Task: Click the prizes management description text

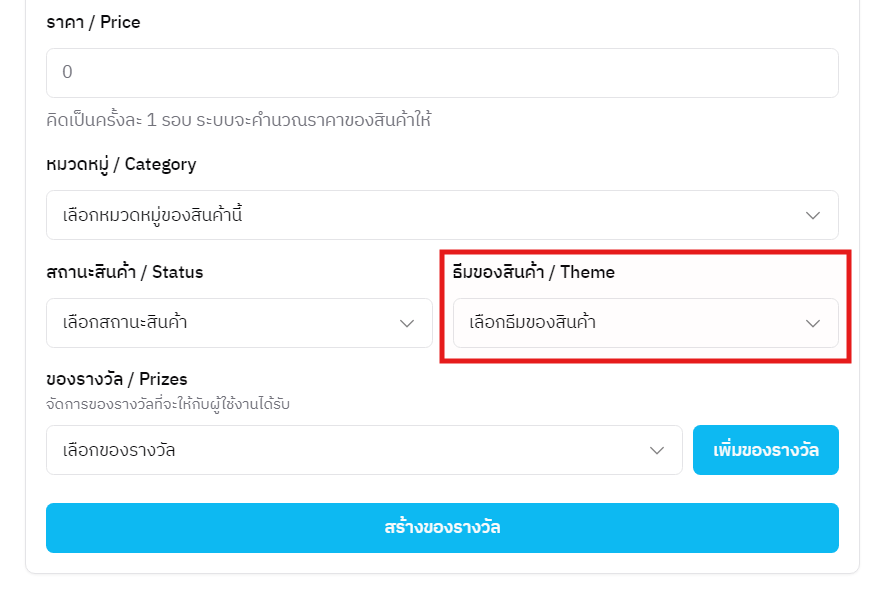Action: click(174, 404)
